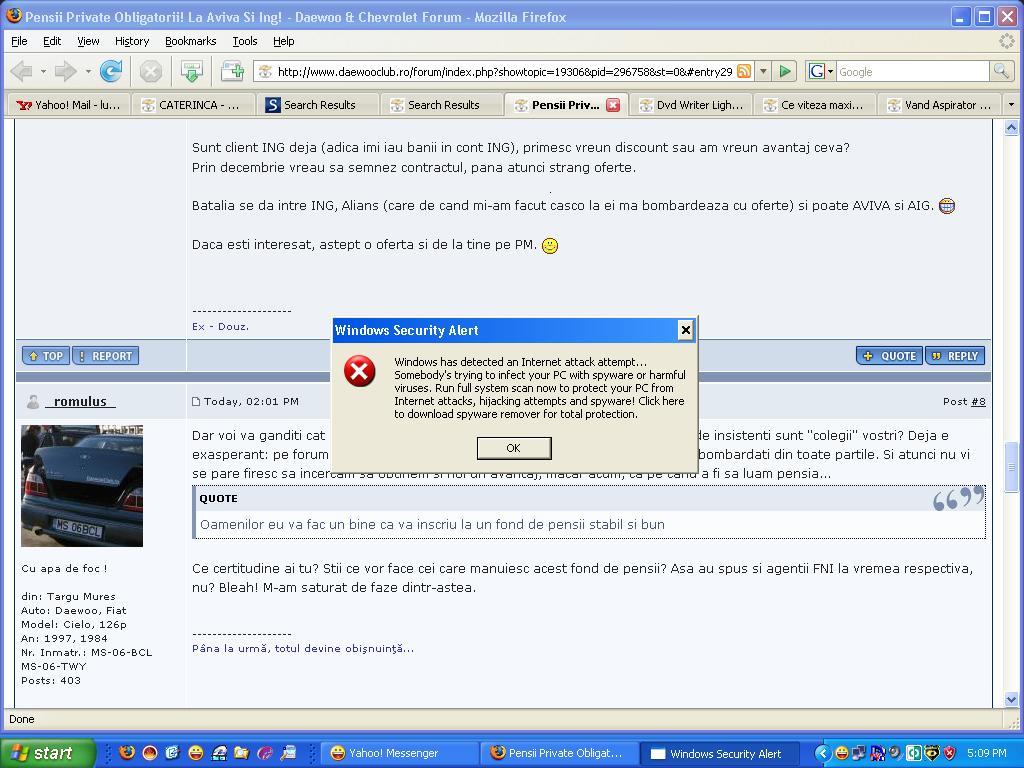1024x768 pixels.
Task: Click the REPORT button
Action: coord(105,356)
